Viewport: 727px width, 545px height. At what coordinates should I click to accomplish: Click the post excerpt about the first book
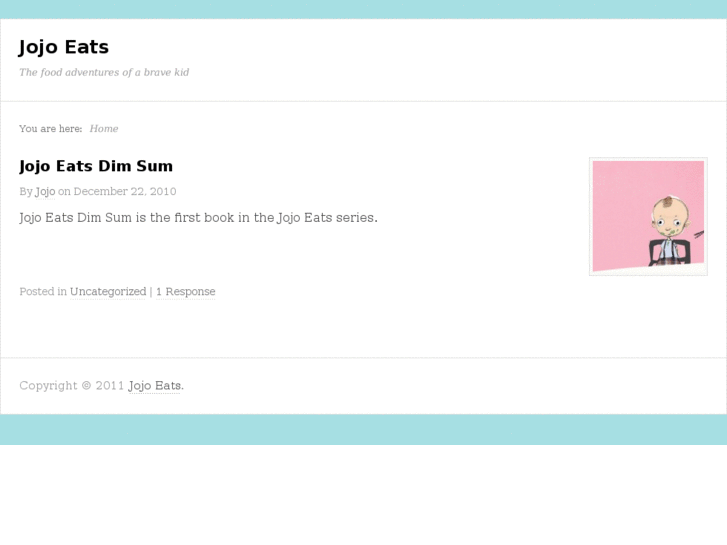198,218
